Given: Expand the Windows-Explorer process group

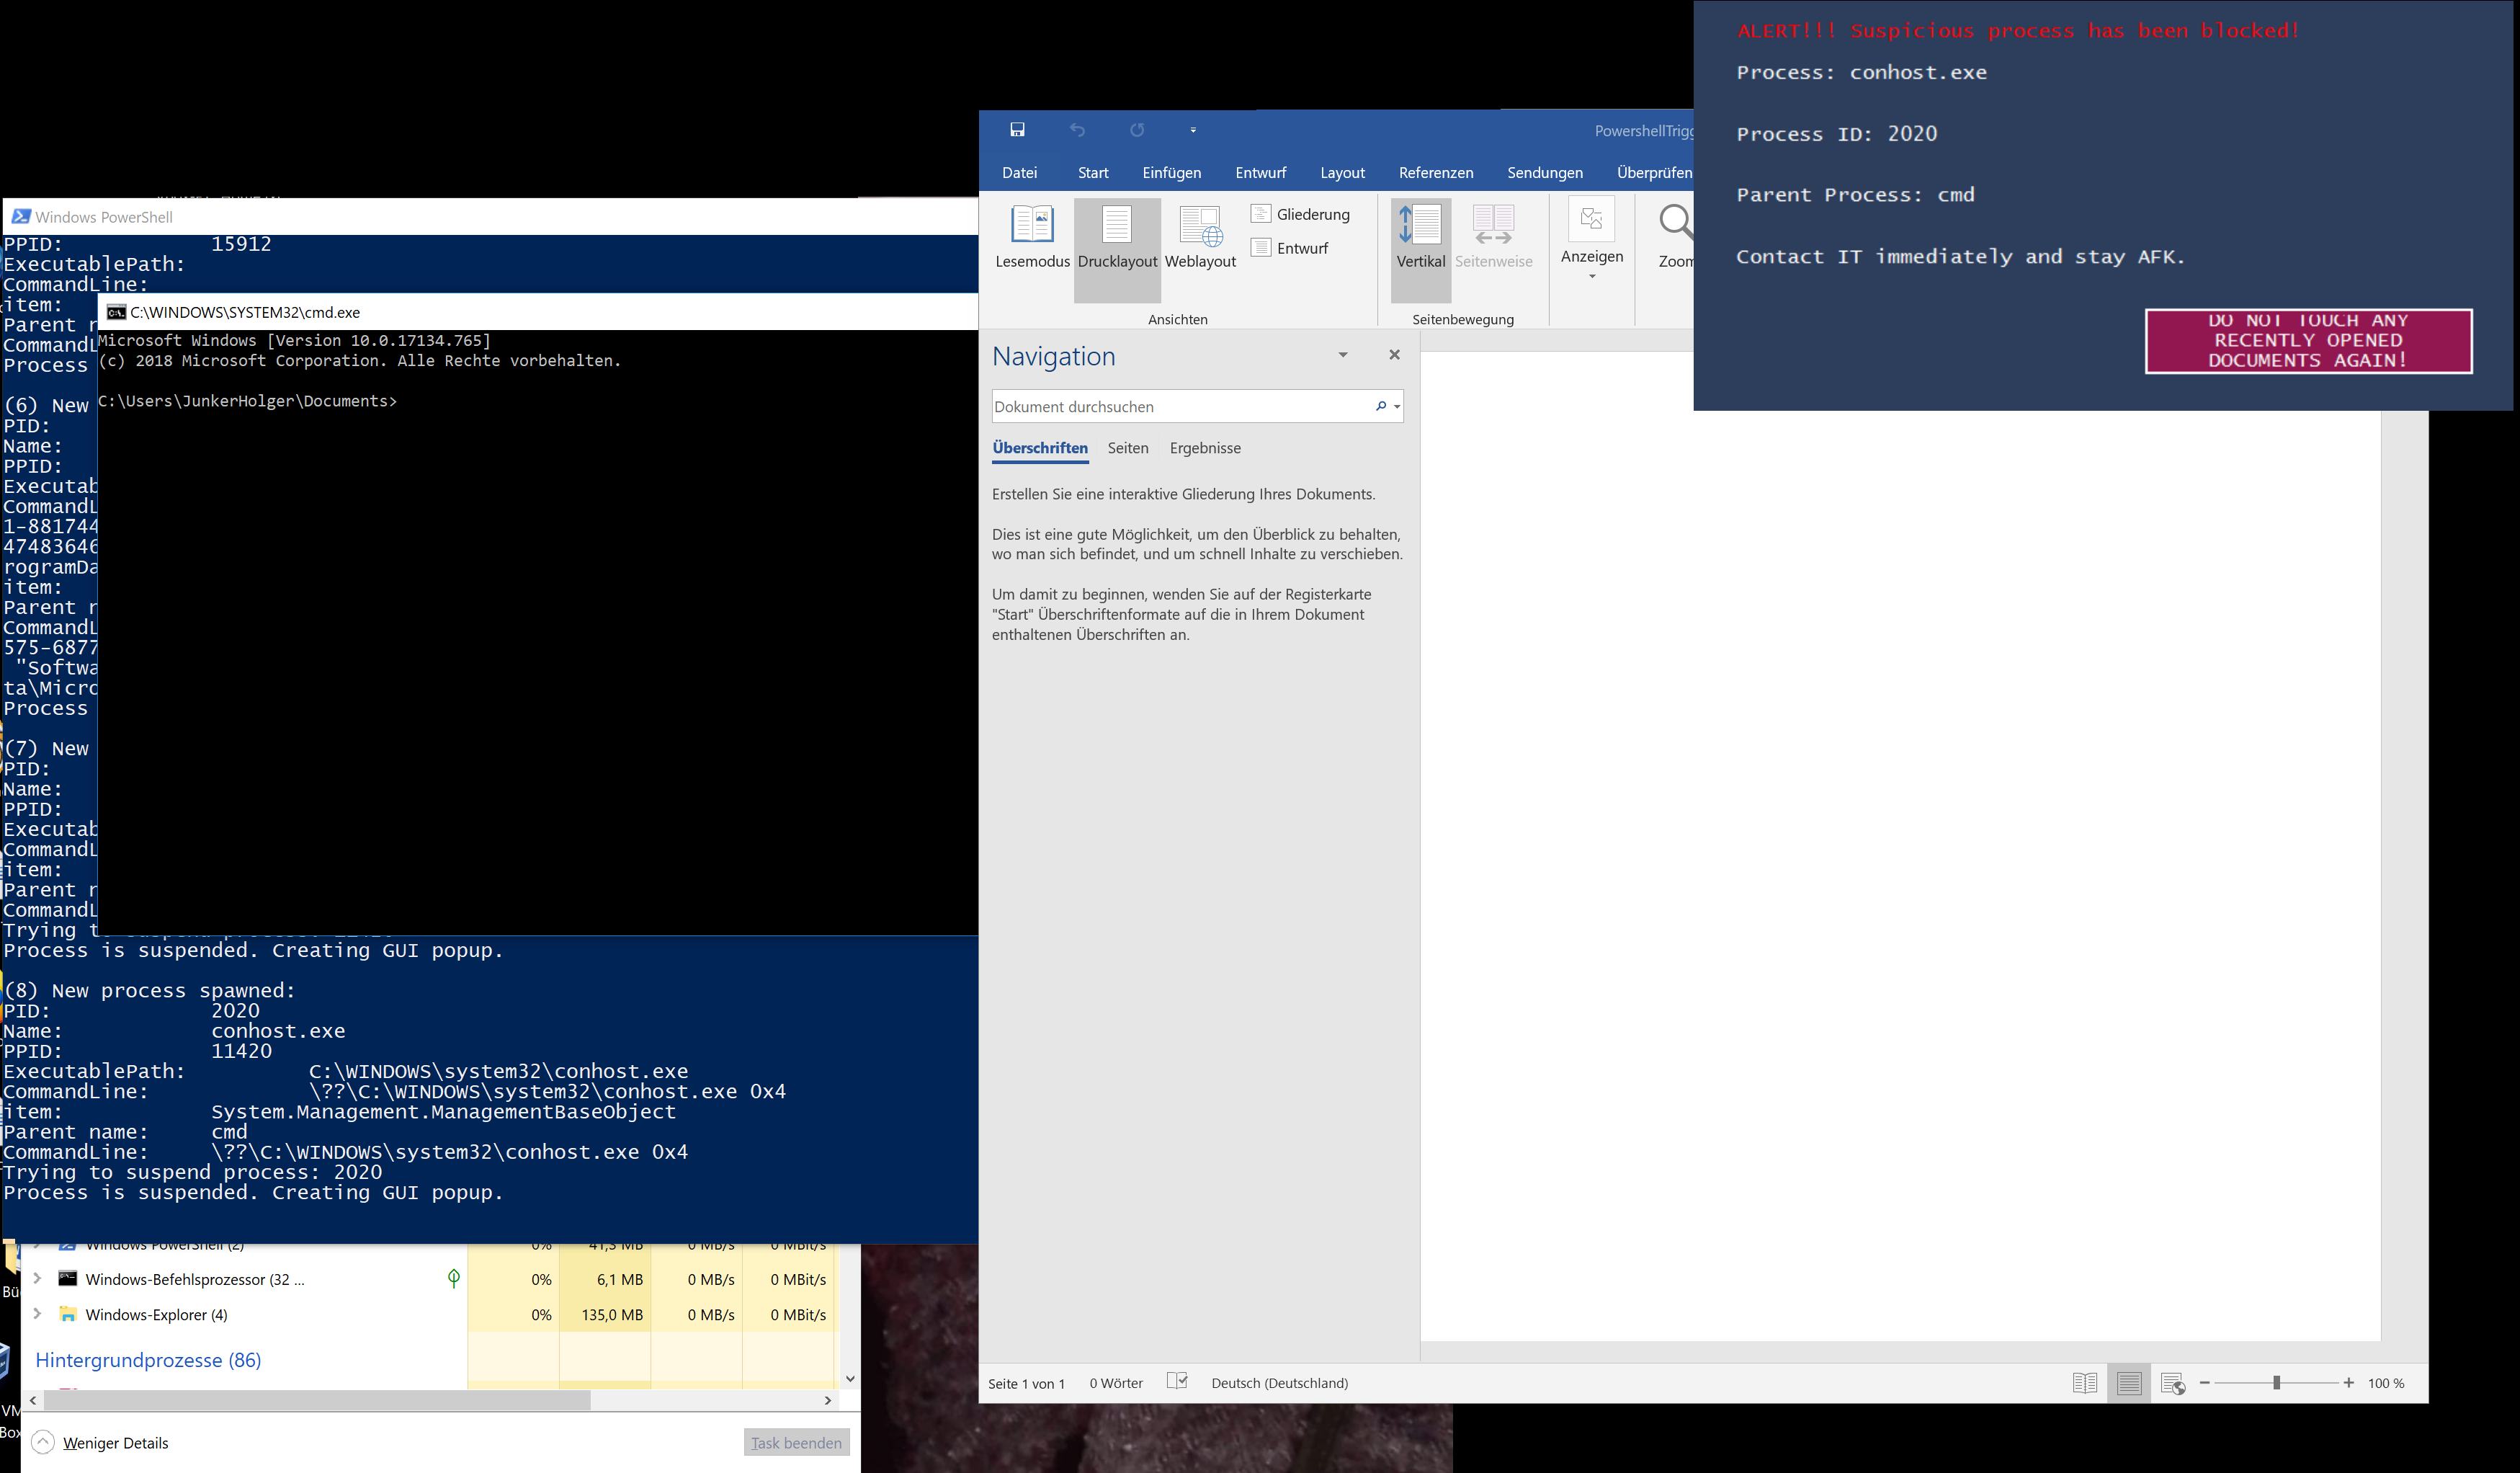Looking at the screenshot, I should (x=37, y=1314).
